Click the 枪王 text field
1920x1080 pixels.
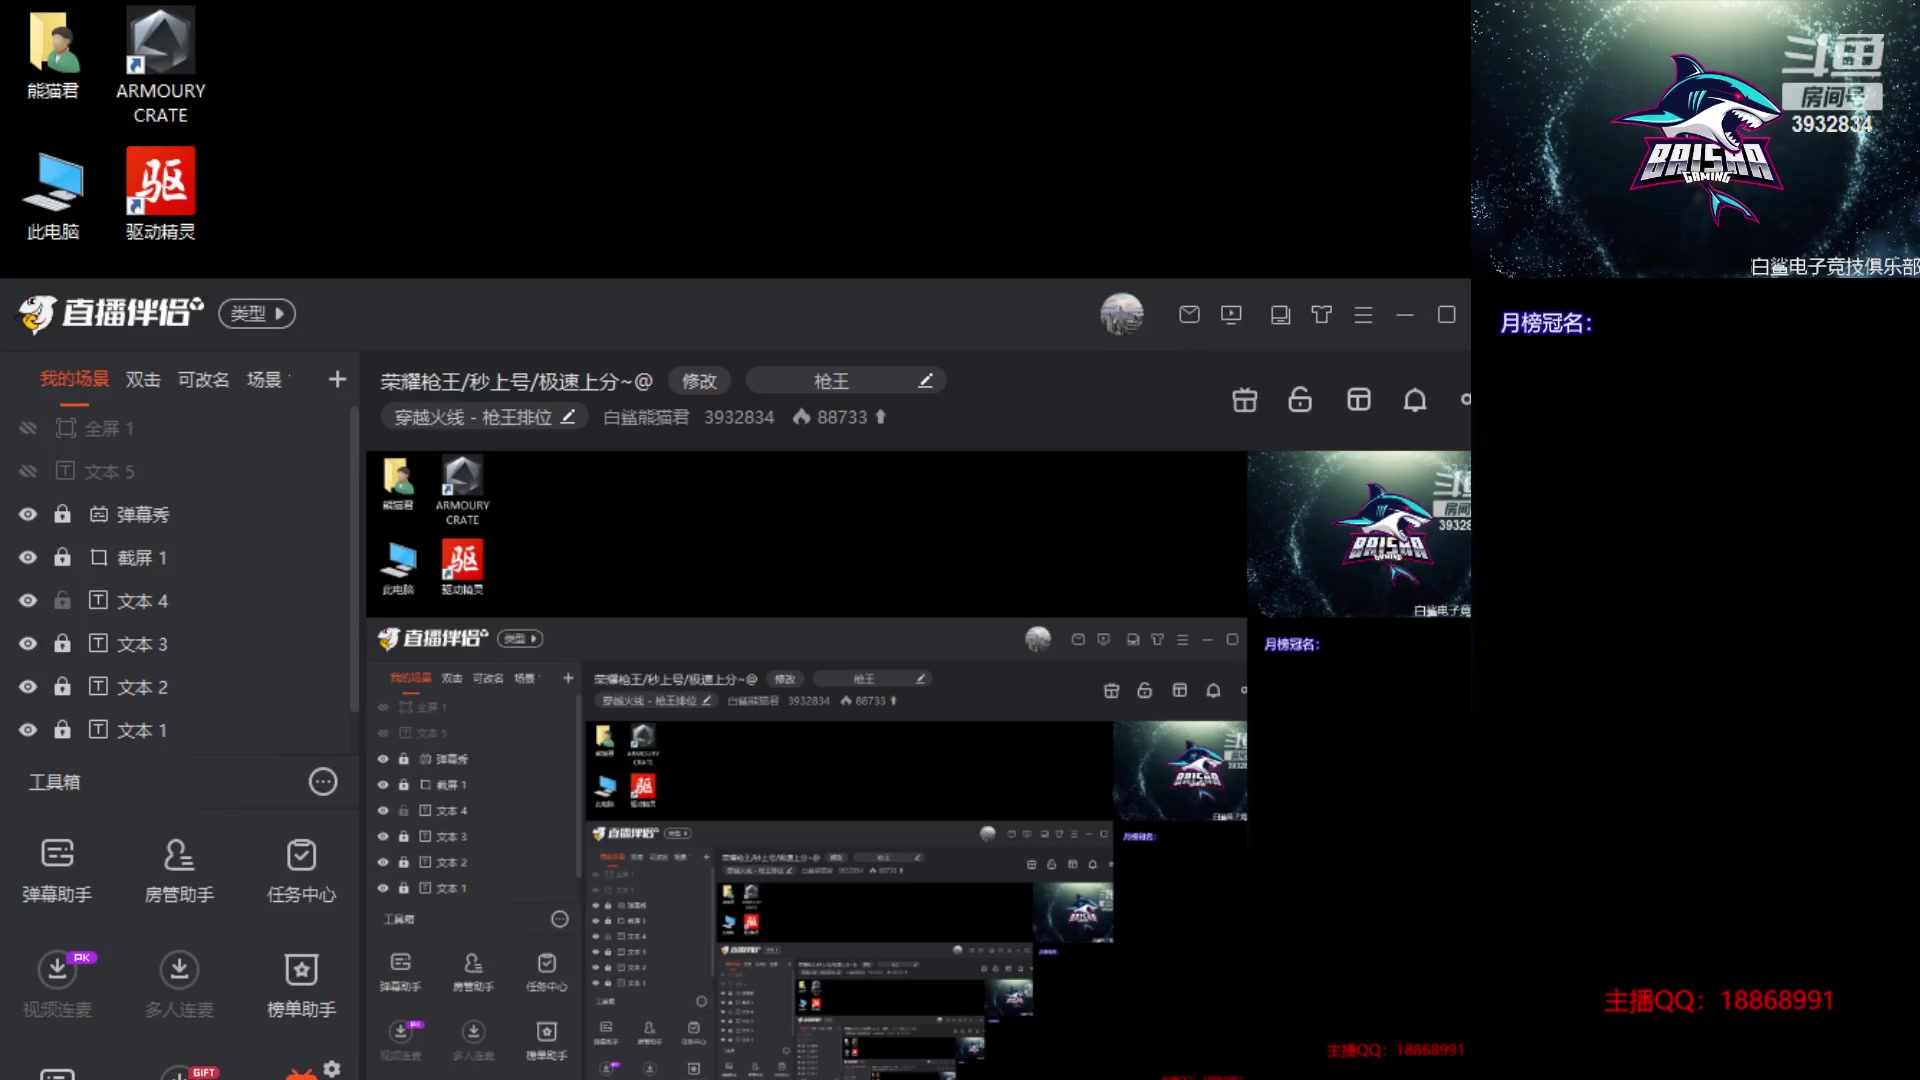pos(846,381)
